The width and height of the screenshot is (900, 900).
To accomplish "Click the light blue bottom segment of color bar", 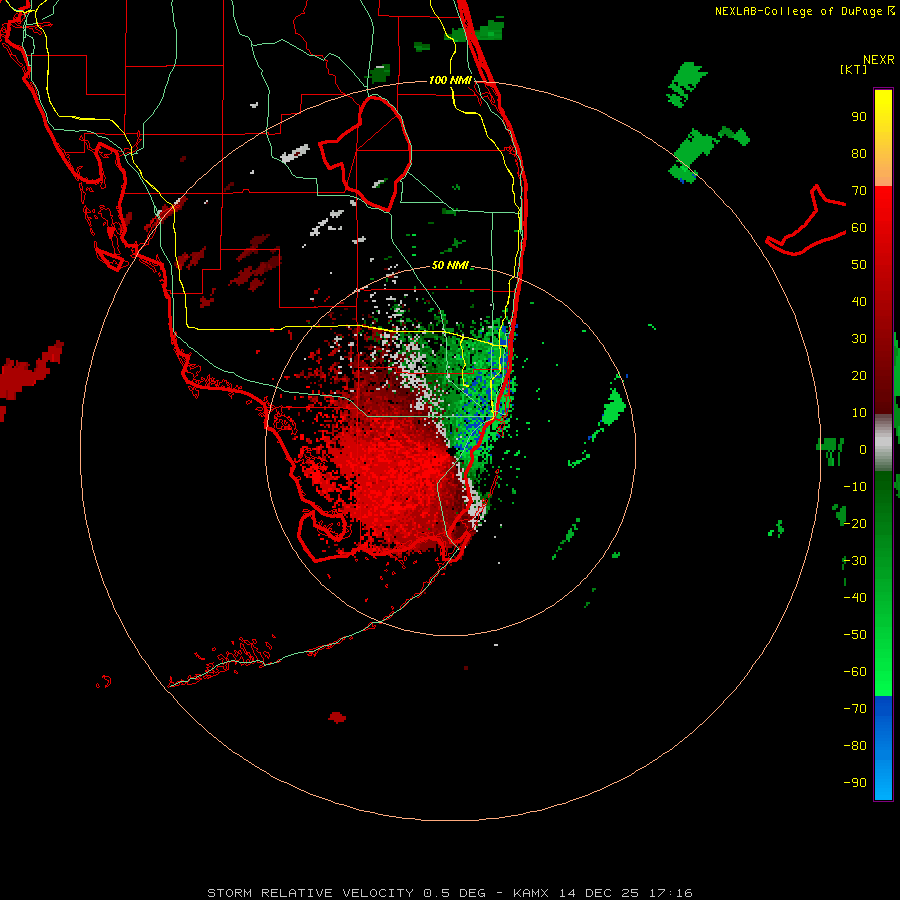I will (x=883, y=782).
